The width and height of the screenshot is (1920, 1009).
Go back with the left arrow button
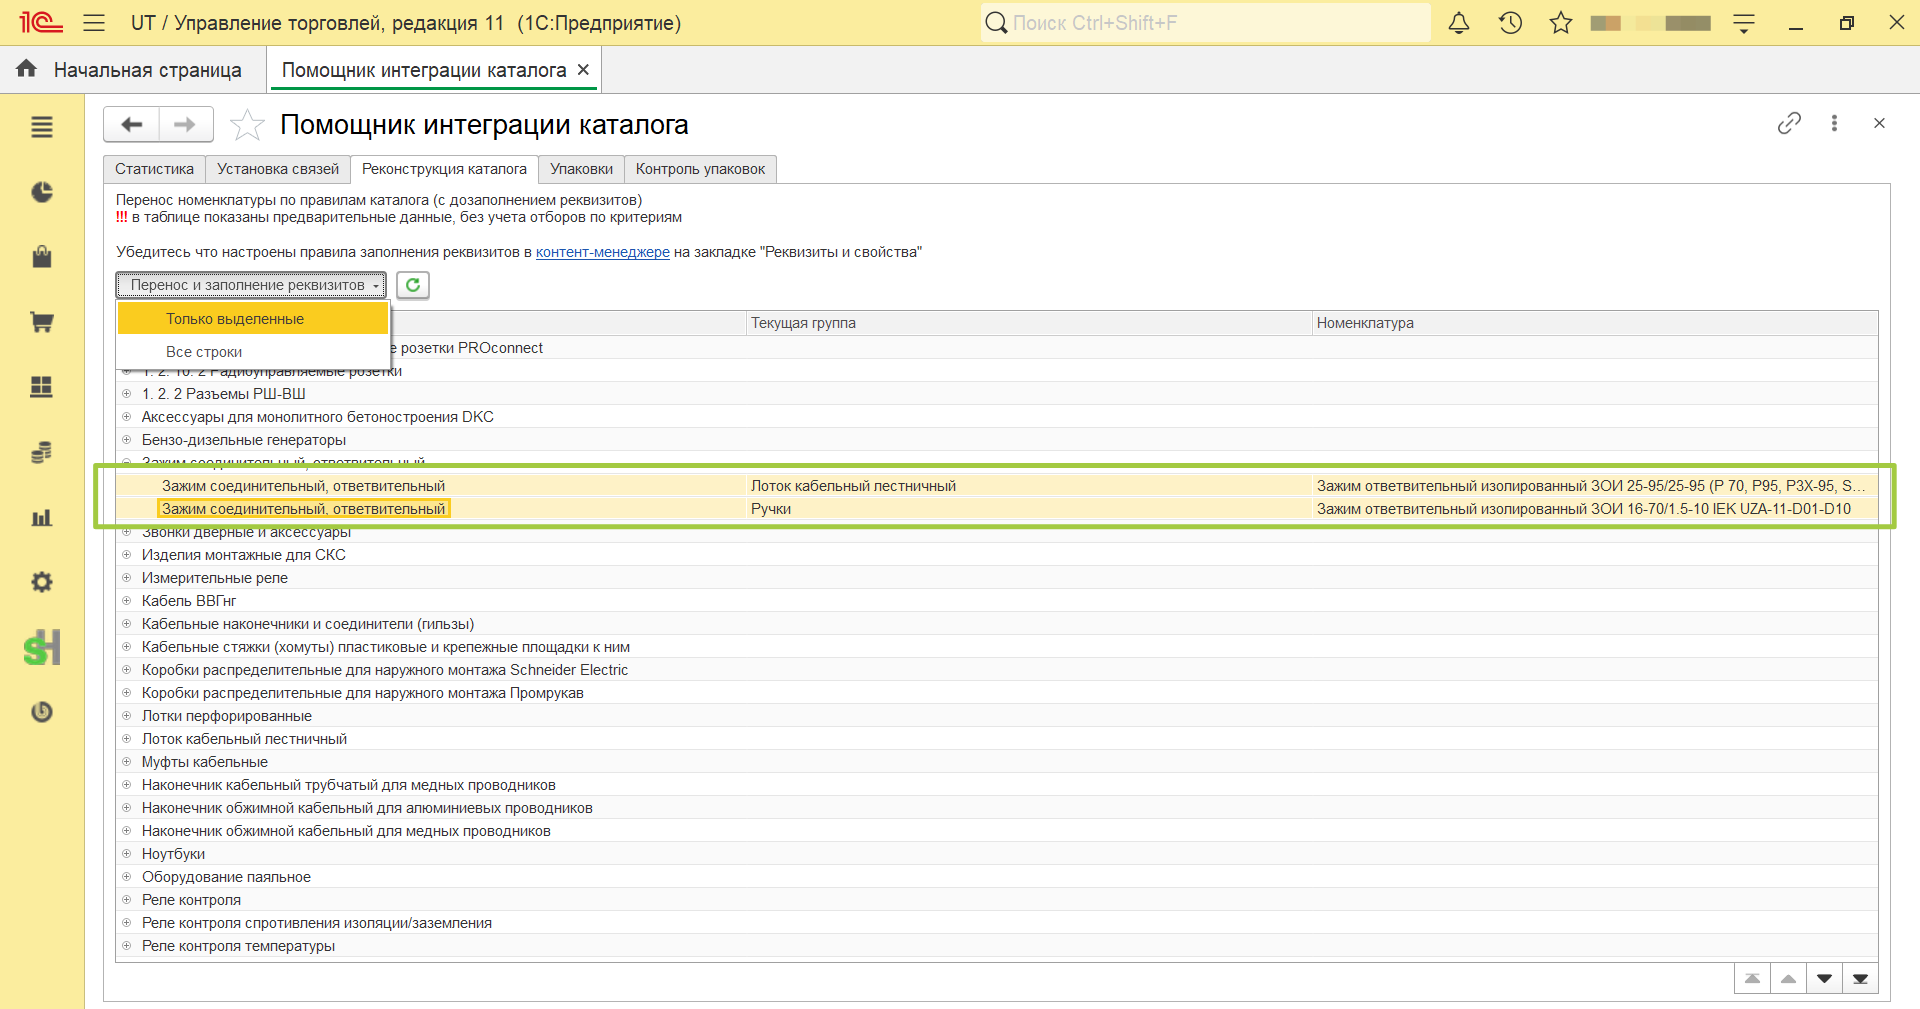(131, 125)
